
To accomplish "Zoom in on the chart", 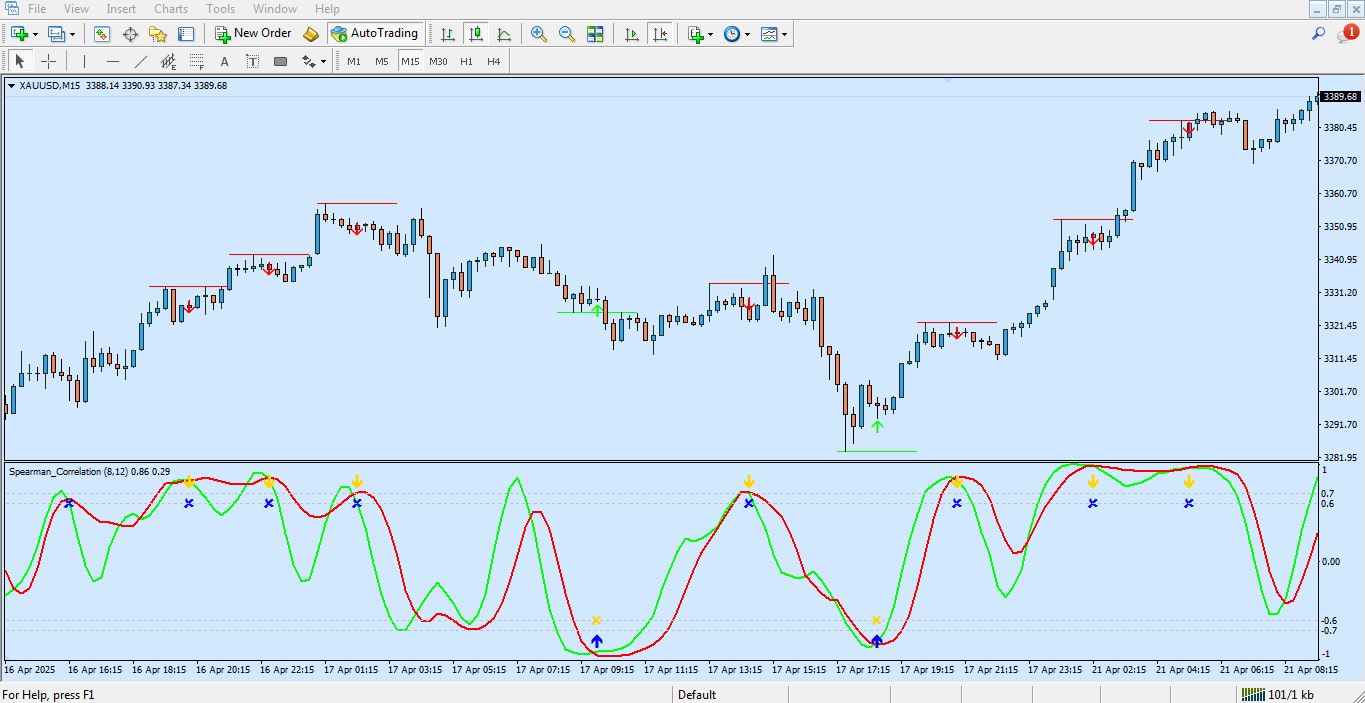I will 538,33.
